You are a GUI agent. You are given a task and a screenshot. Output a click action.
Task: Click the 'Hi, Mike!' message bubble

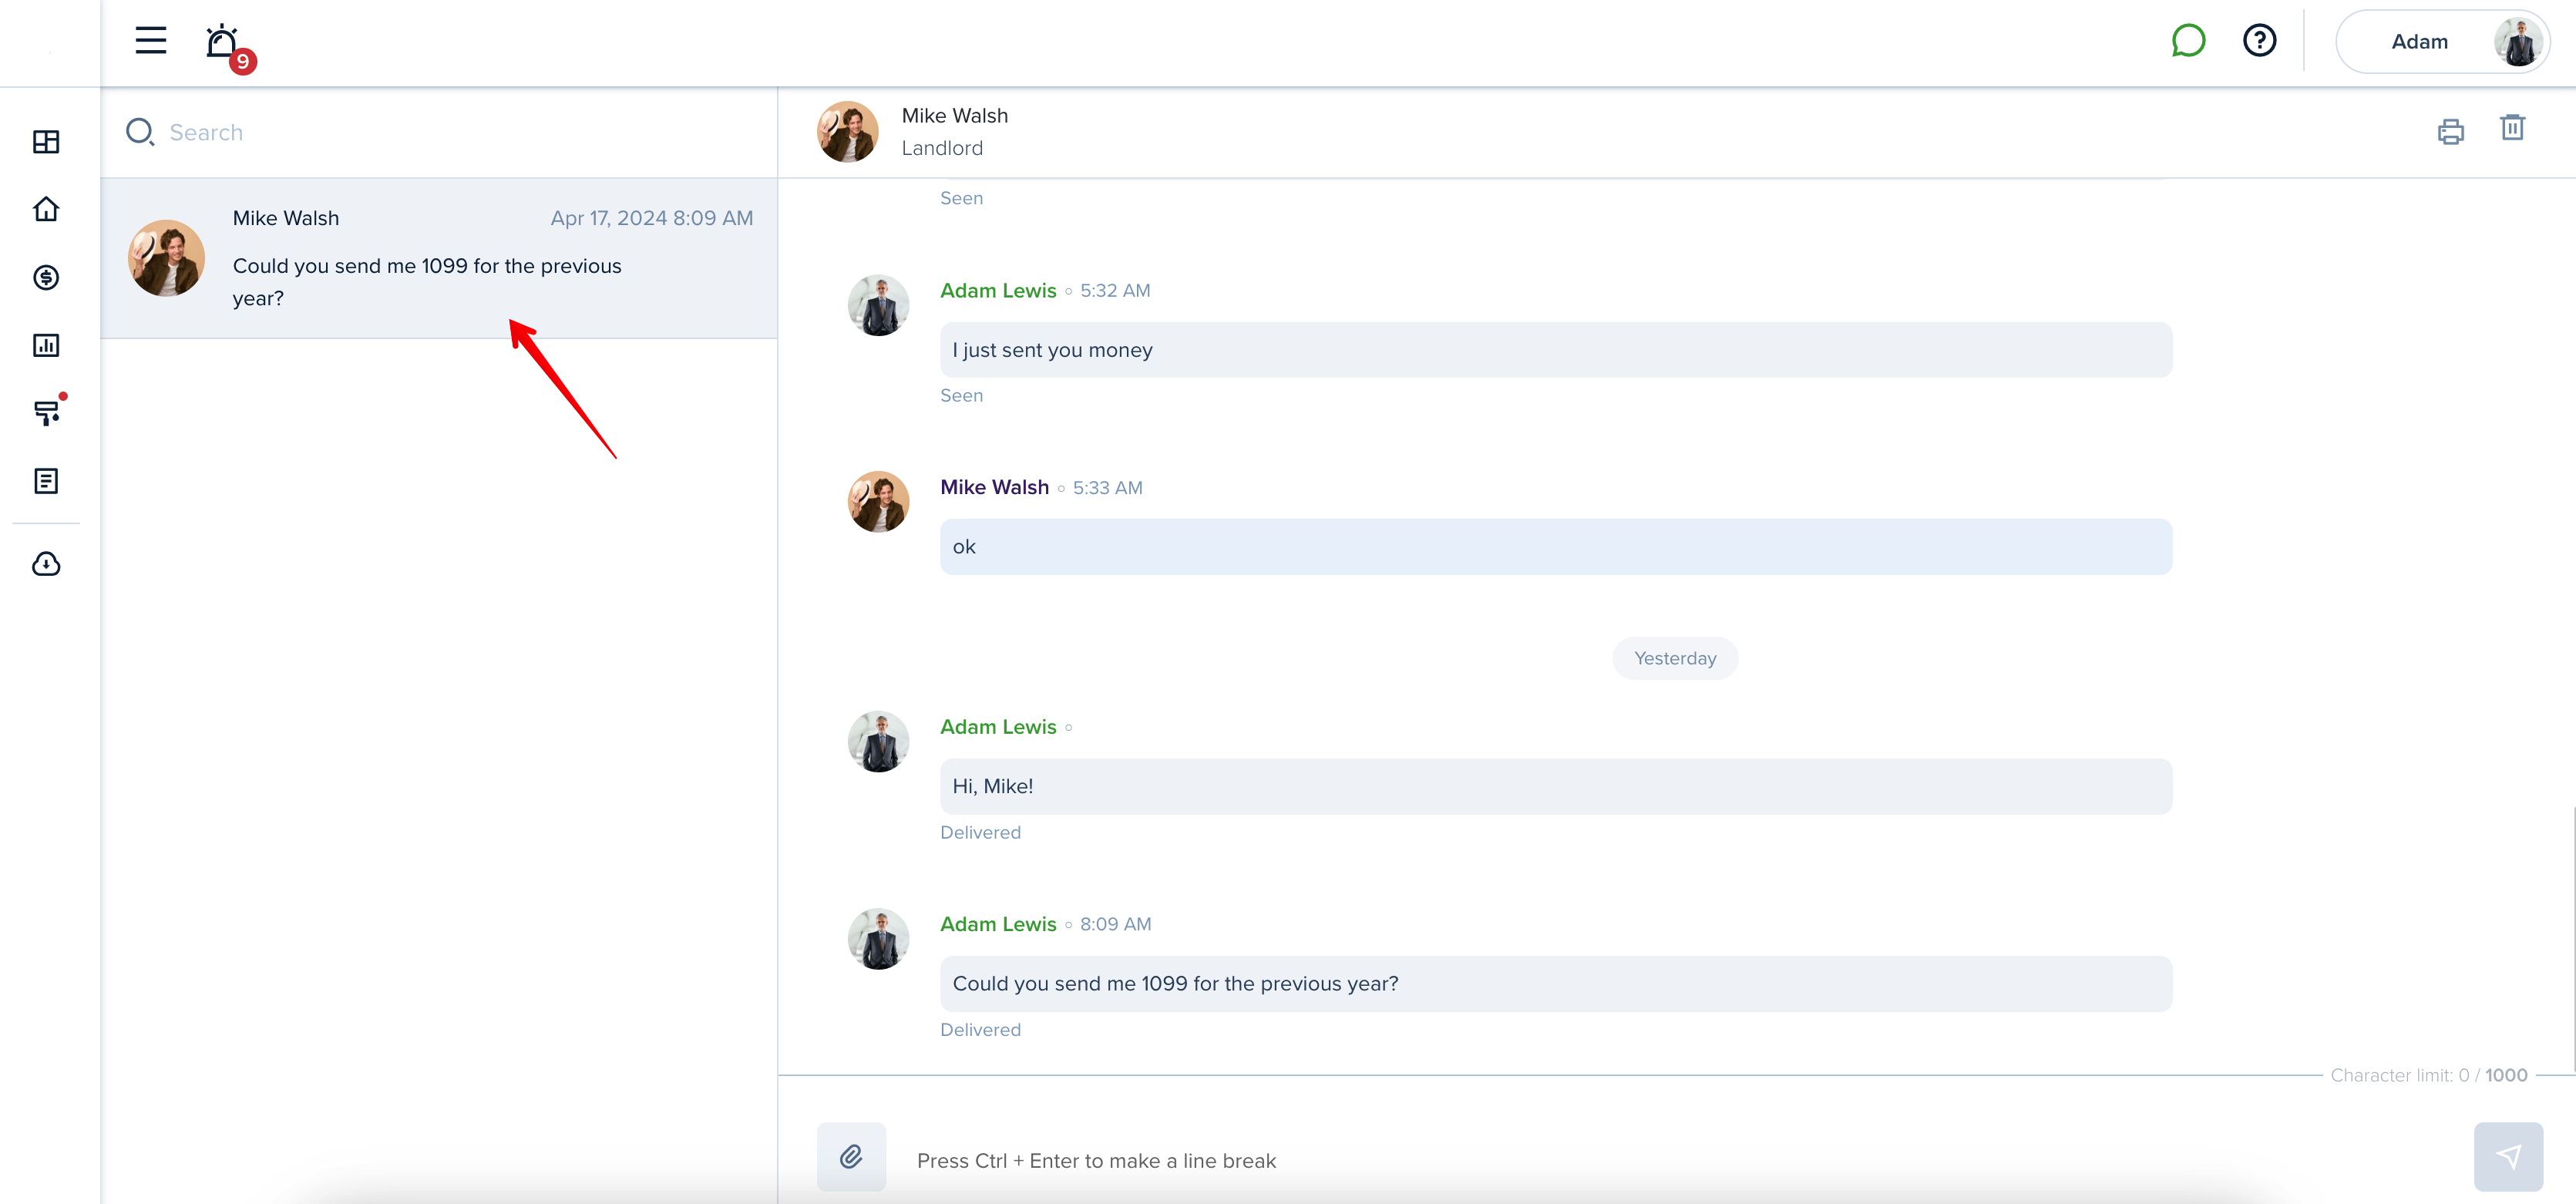coord(1555,786)
